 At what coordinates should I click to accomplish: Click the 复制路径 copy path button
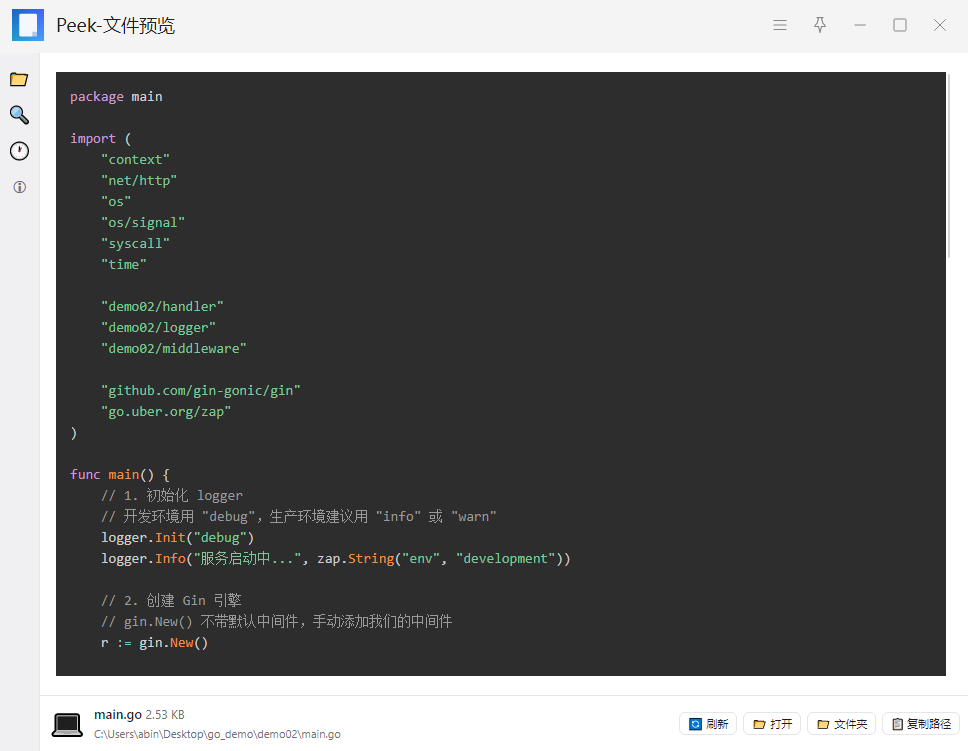point(921,724)
